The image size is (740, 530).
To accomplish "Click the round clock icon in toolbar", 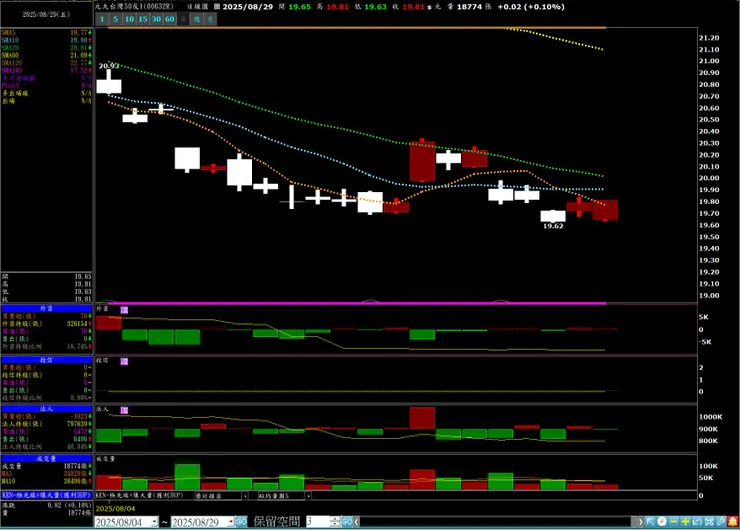I will (662, 522).
